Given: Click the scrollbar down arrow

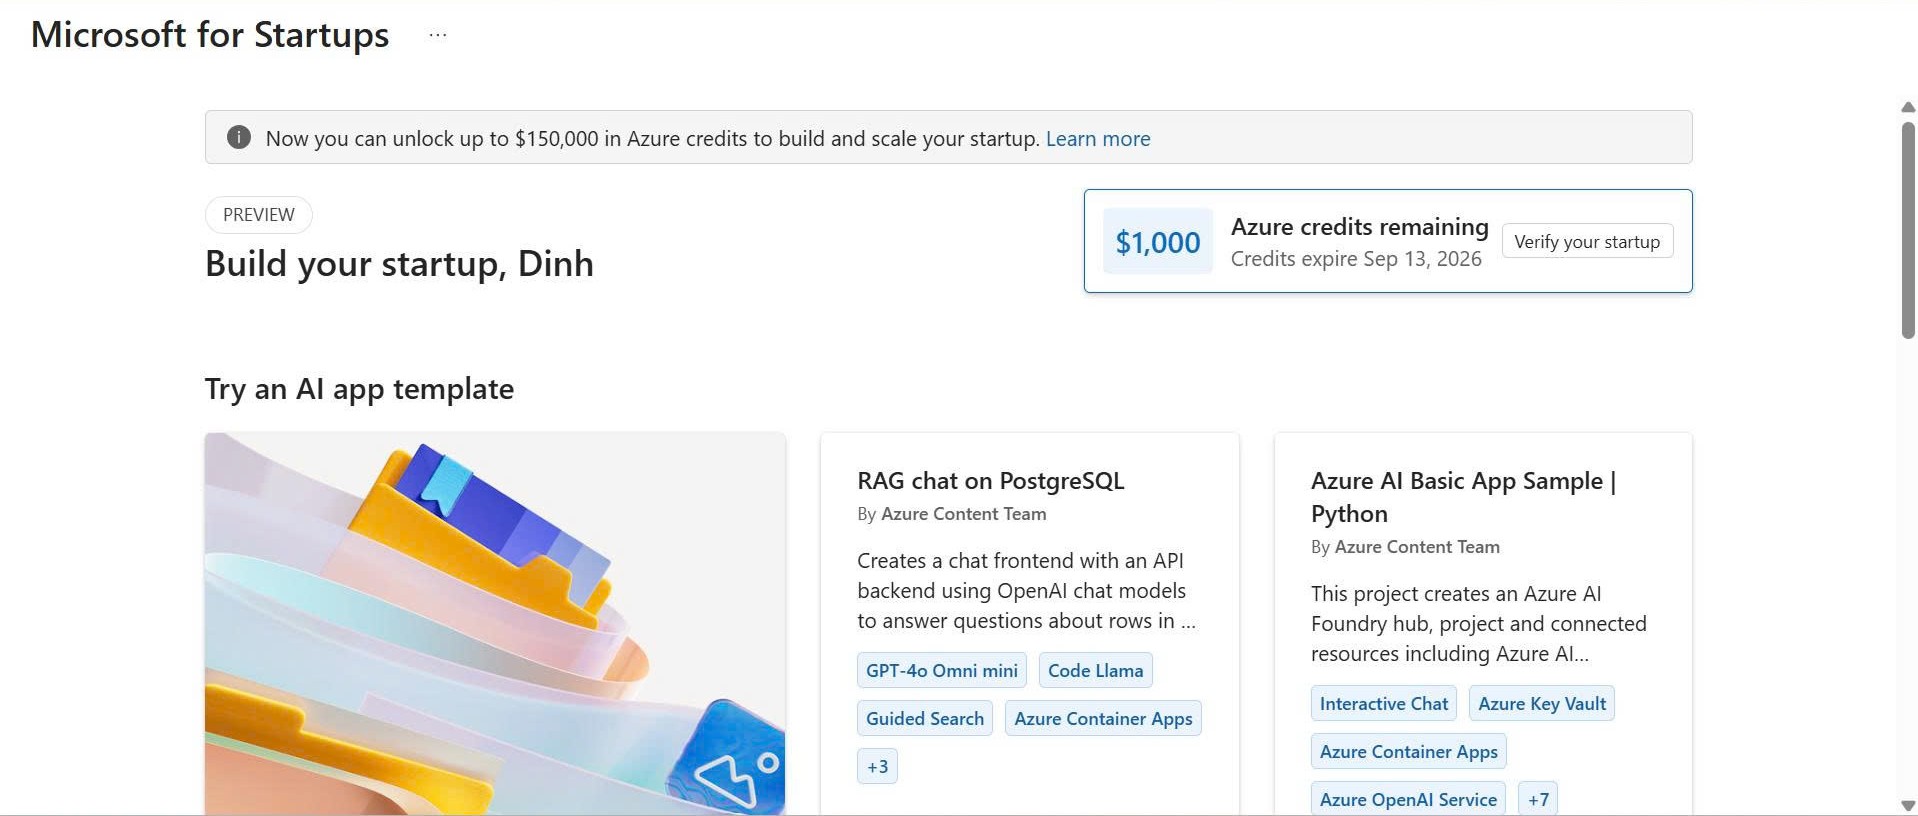Looking at the screenshot, I should pyautogui.click(x=1908, y=805).
